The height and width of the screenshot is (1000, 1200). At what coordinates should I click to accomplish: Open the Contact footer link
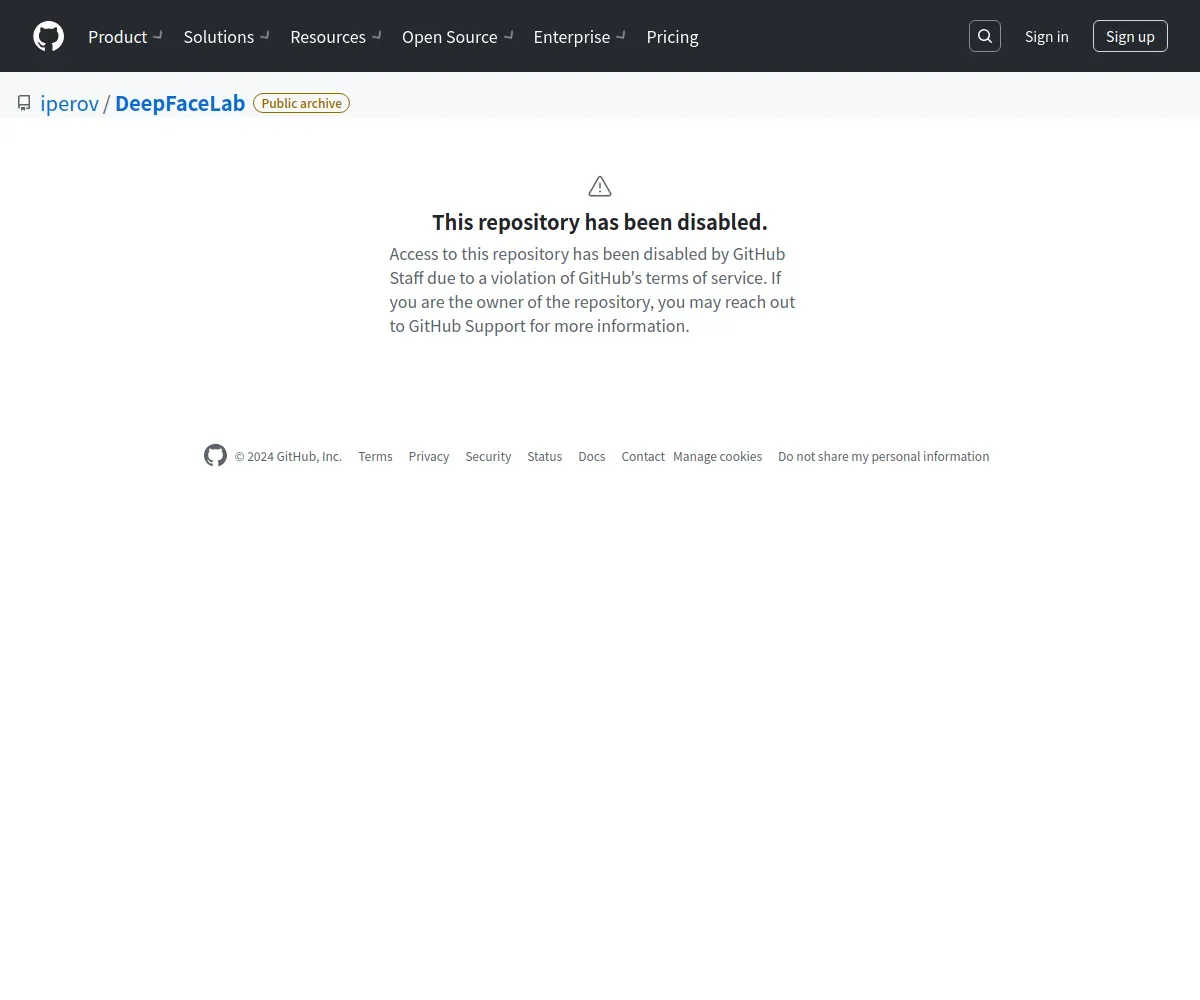point(643,456)
